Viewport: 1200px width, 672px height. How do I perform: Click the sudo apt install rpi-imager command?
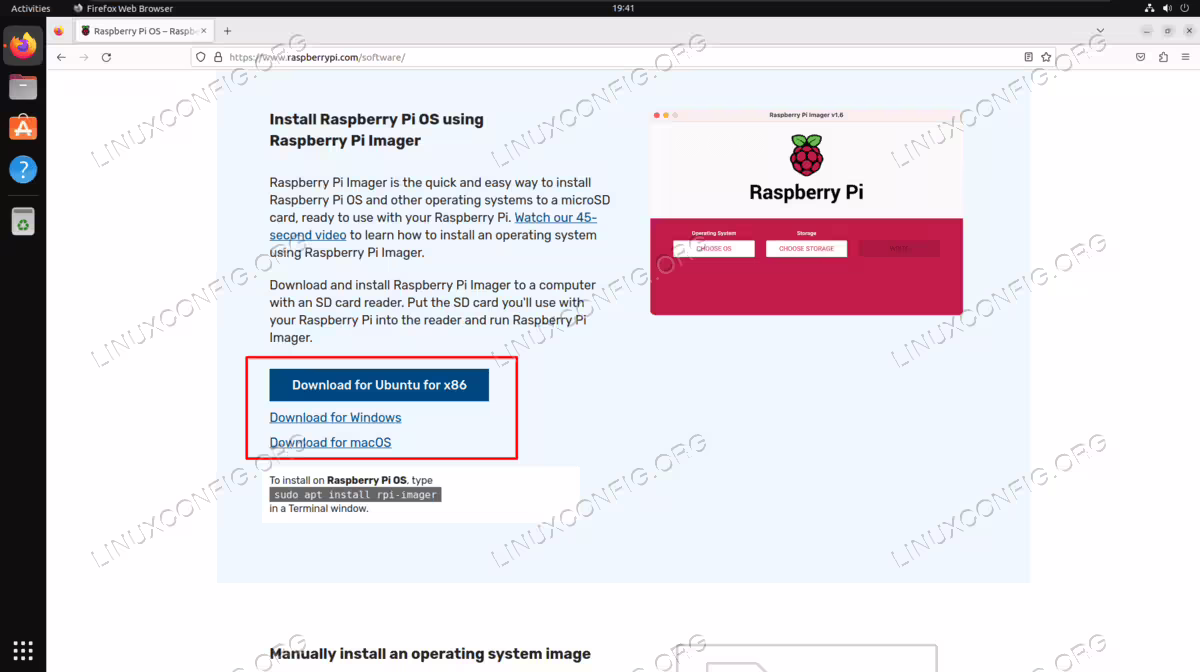tap(355, 494)
